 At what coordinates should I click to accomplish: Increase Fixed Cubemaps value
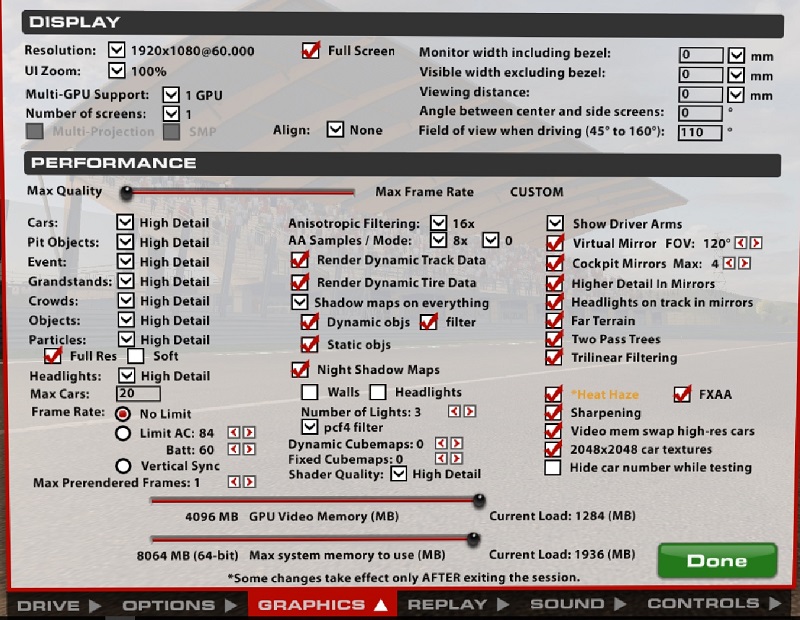click(x=457, y=459)
